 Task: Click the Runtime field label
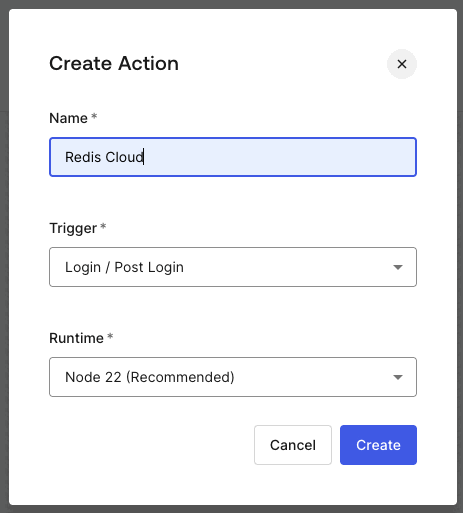click(76, 338)
